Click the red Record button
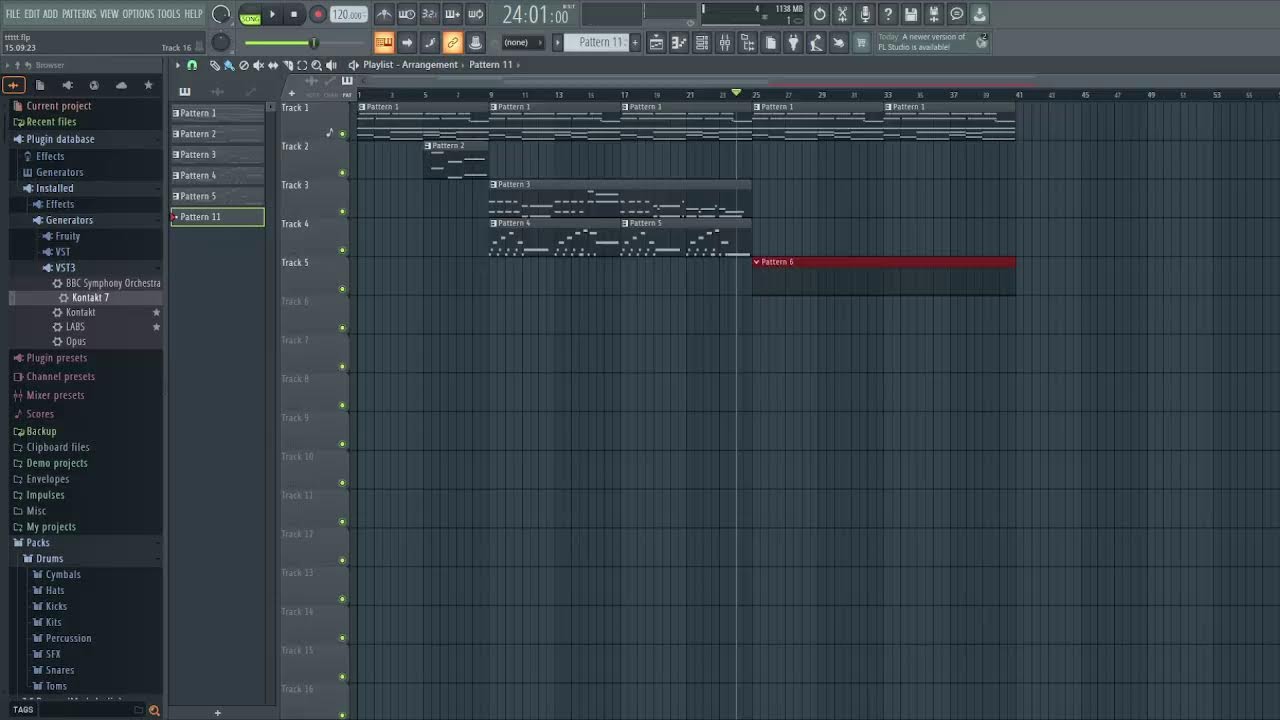The height and width of the screenshot is (720, 1280). click(x=317, y=15)
